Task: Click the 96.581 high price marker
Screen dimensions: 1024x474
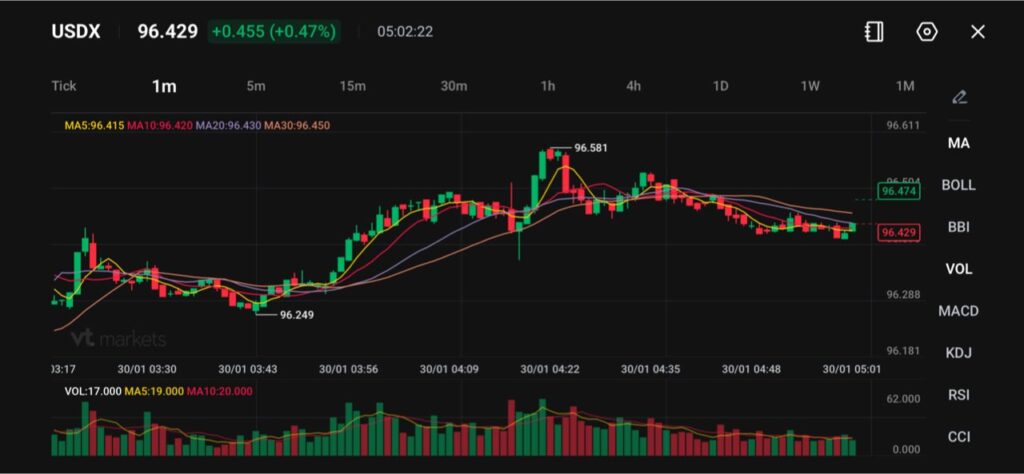Action: [x=590, y=148]
